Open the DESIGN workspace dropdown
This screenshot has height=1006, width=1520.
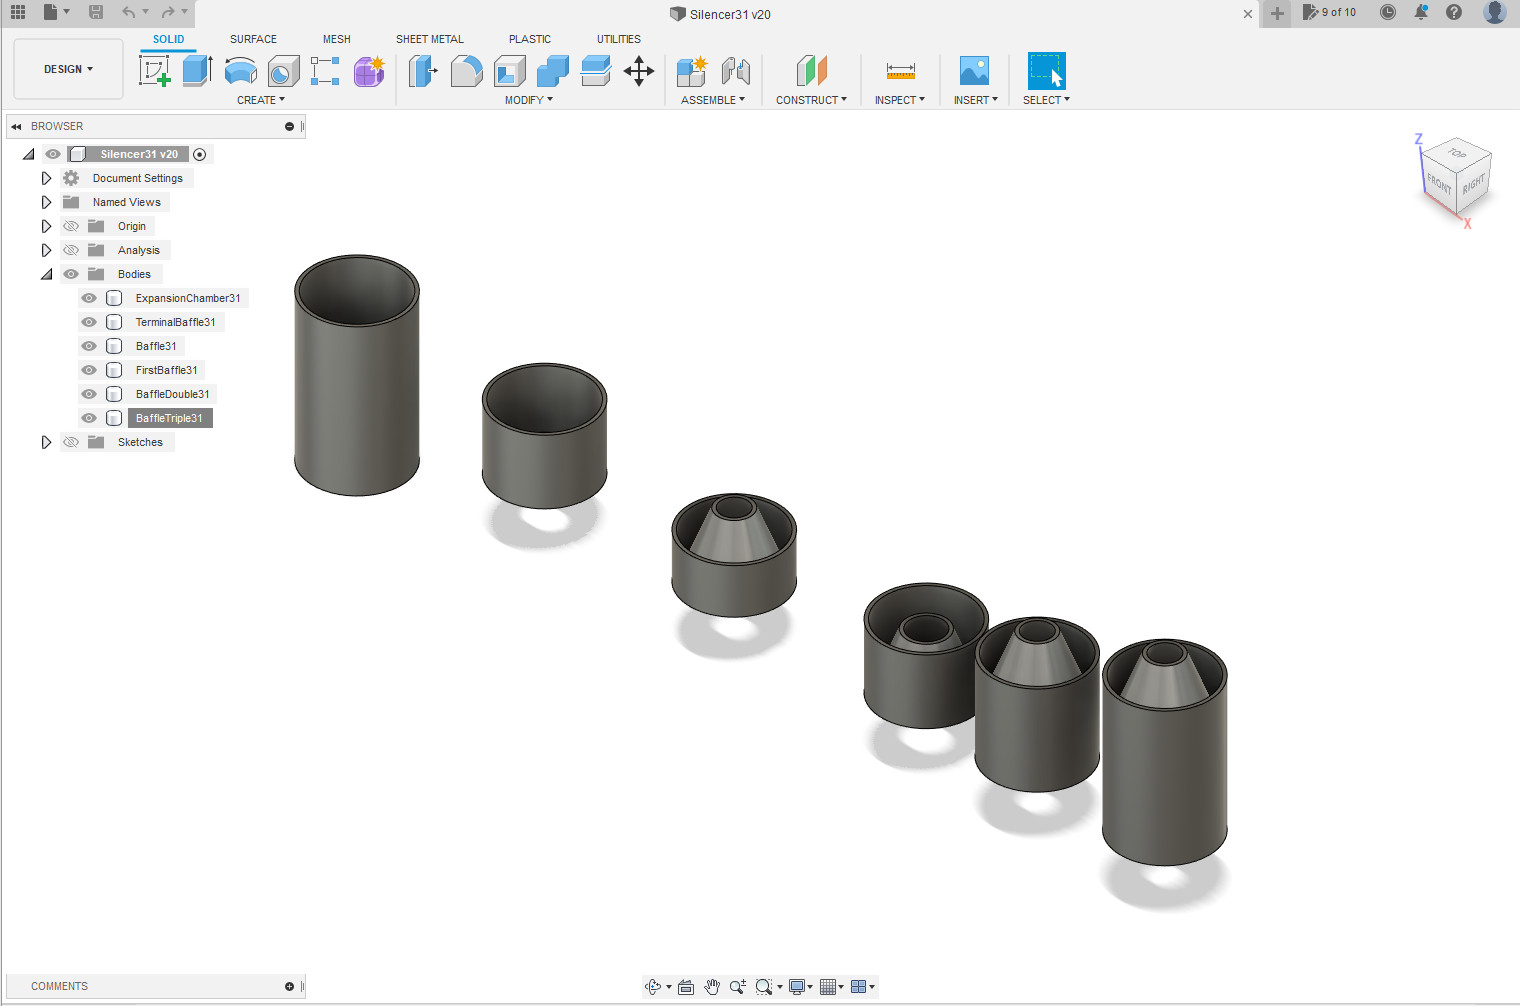point(68,69)
